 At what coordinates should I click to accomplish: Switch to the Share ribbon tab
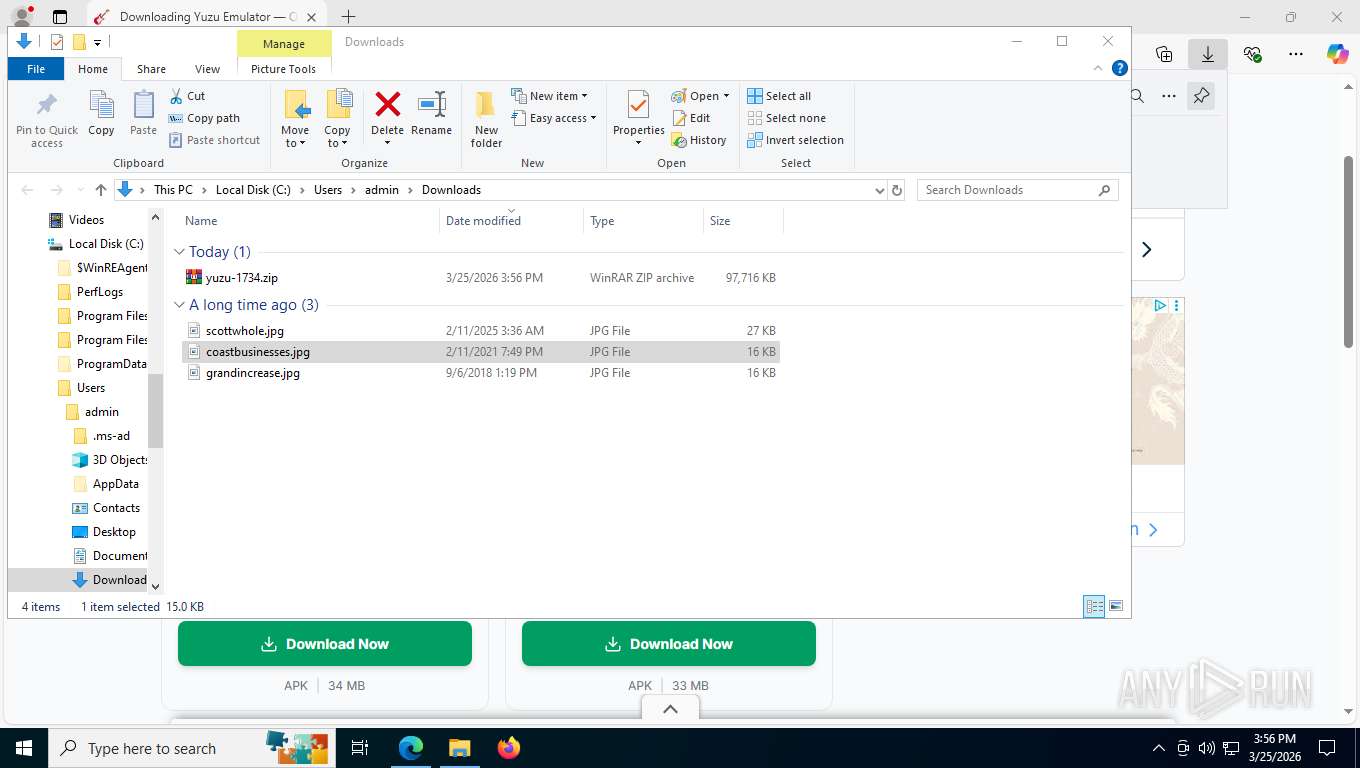151,69
